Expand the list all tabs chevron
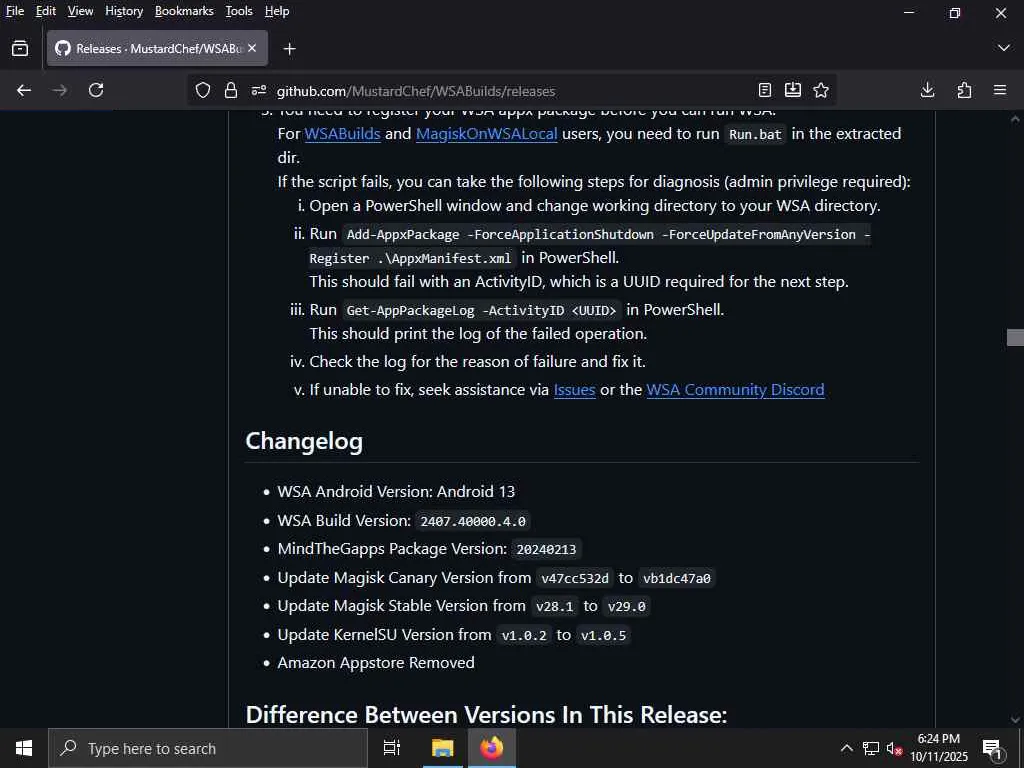The image size is (1024, 768). (1004, 48)
